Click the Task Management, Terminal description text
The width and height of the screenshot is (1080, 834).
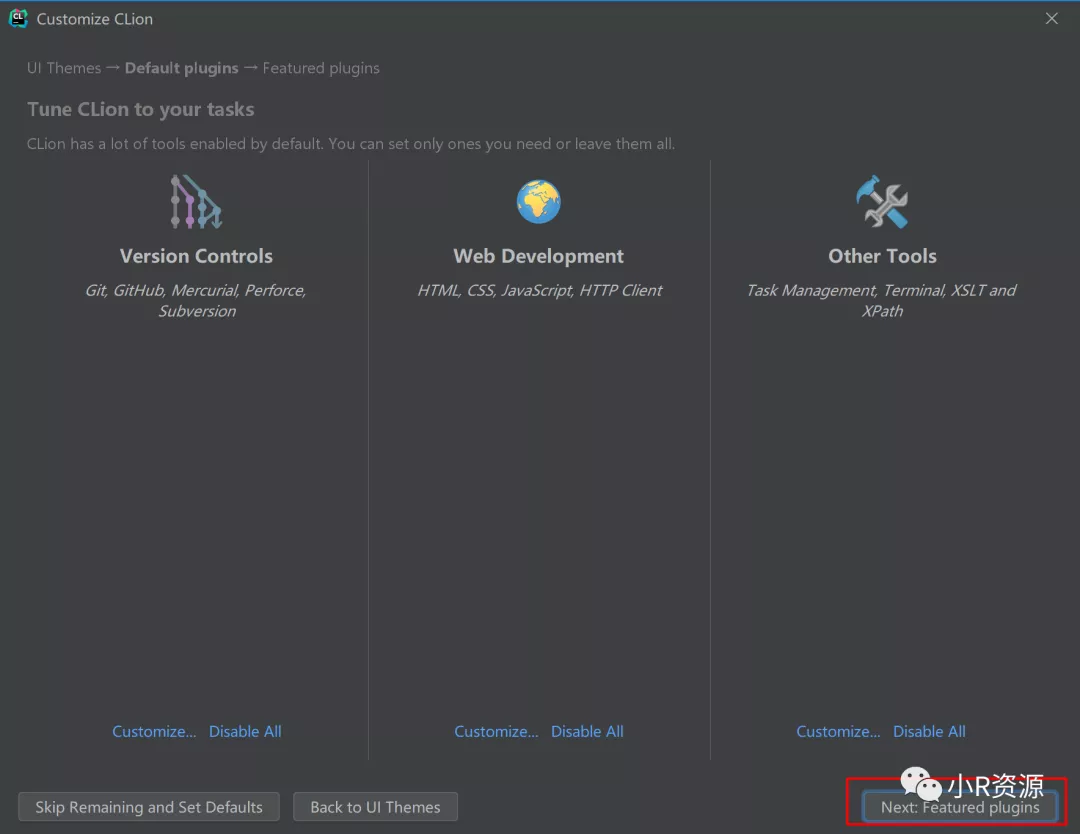(882, 300)
